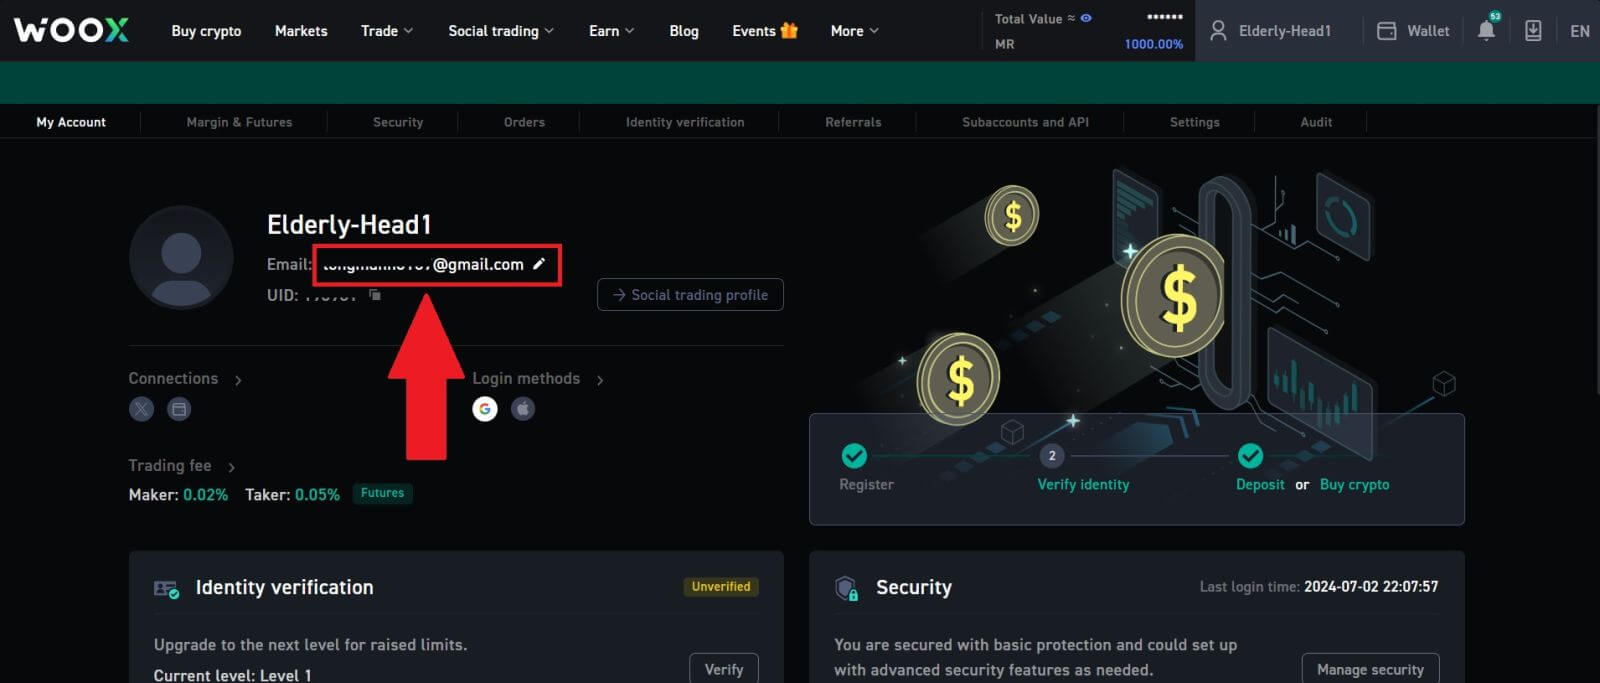
Task: Toggle Total Value visibility eye icon
Action: coord(1086,18)
